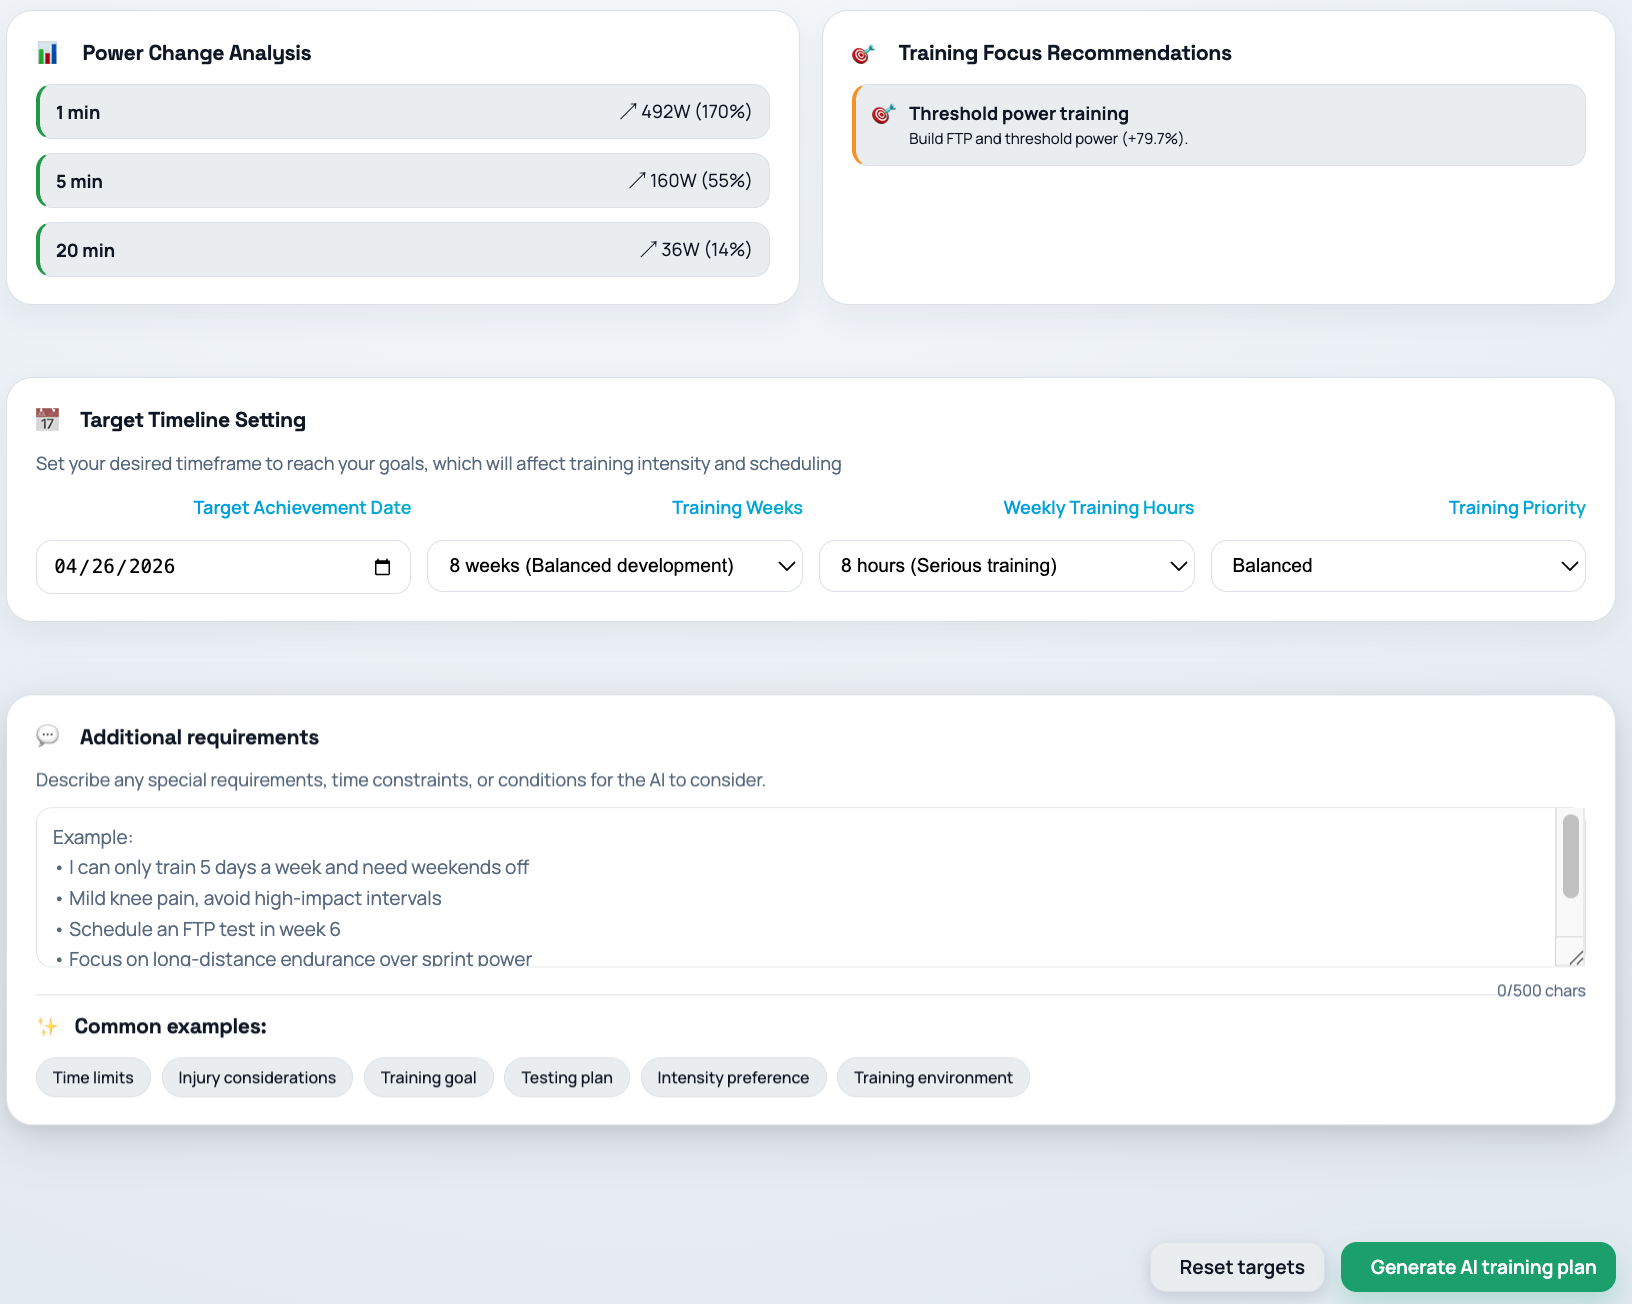Expand the Weekly Training Hours dropdown
1632x1304 pixels.
click(1006, 566)
